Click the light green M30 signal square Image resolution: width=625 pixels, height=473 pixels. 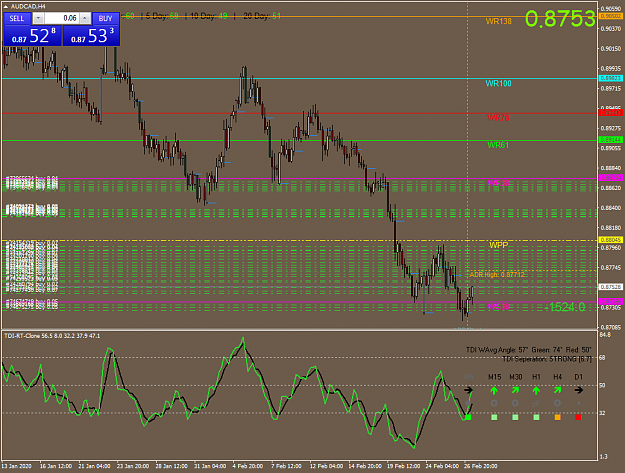[x=515, y=417]
